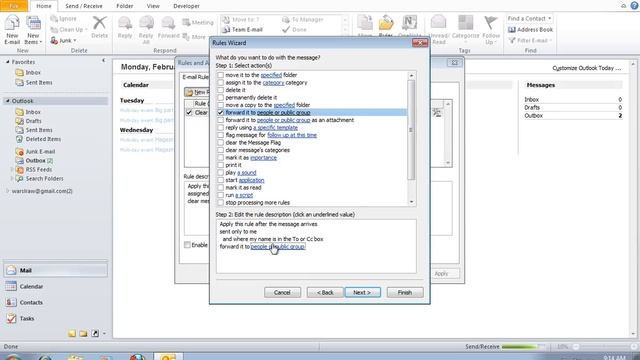Select the Done quick step
Screen dimensions: 640x360
click(295, 30)
